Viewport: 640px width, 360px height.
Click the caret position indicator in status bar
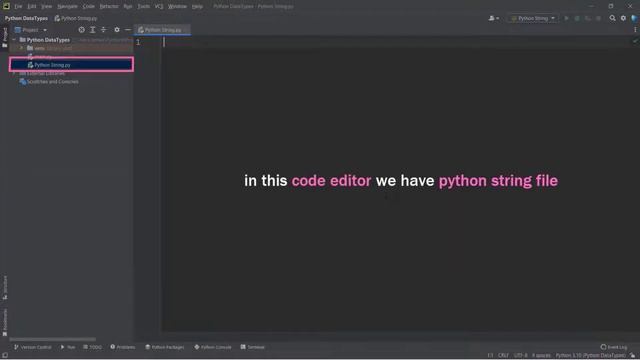coord(490,356)
